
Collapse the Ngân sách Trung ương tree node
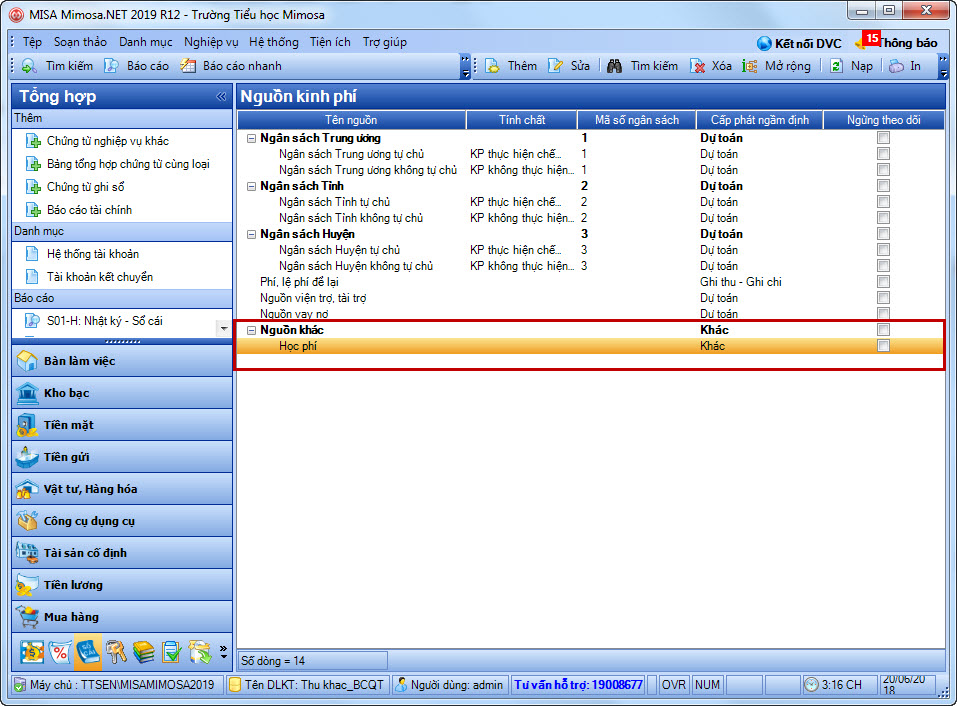[x=251, y=139]
